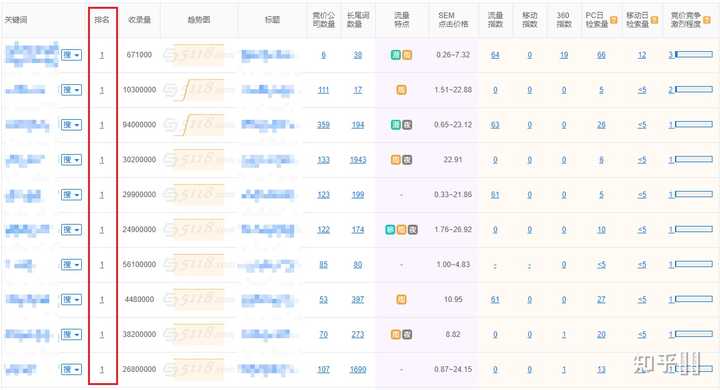Click green traffic badge in 94000000 row
720x390 pixels.
tap(396, 125)
